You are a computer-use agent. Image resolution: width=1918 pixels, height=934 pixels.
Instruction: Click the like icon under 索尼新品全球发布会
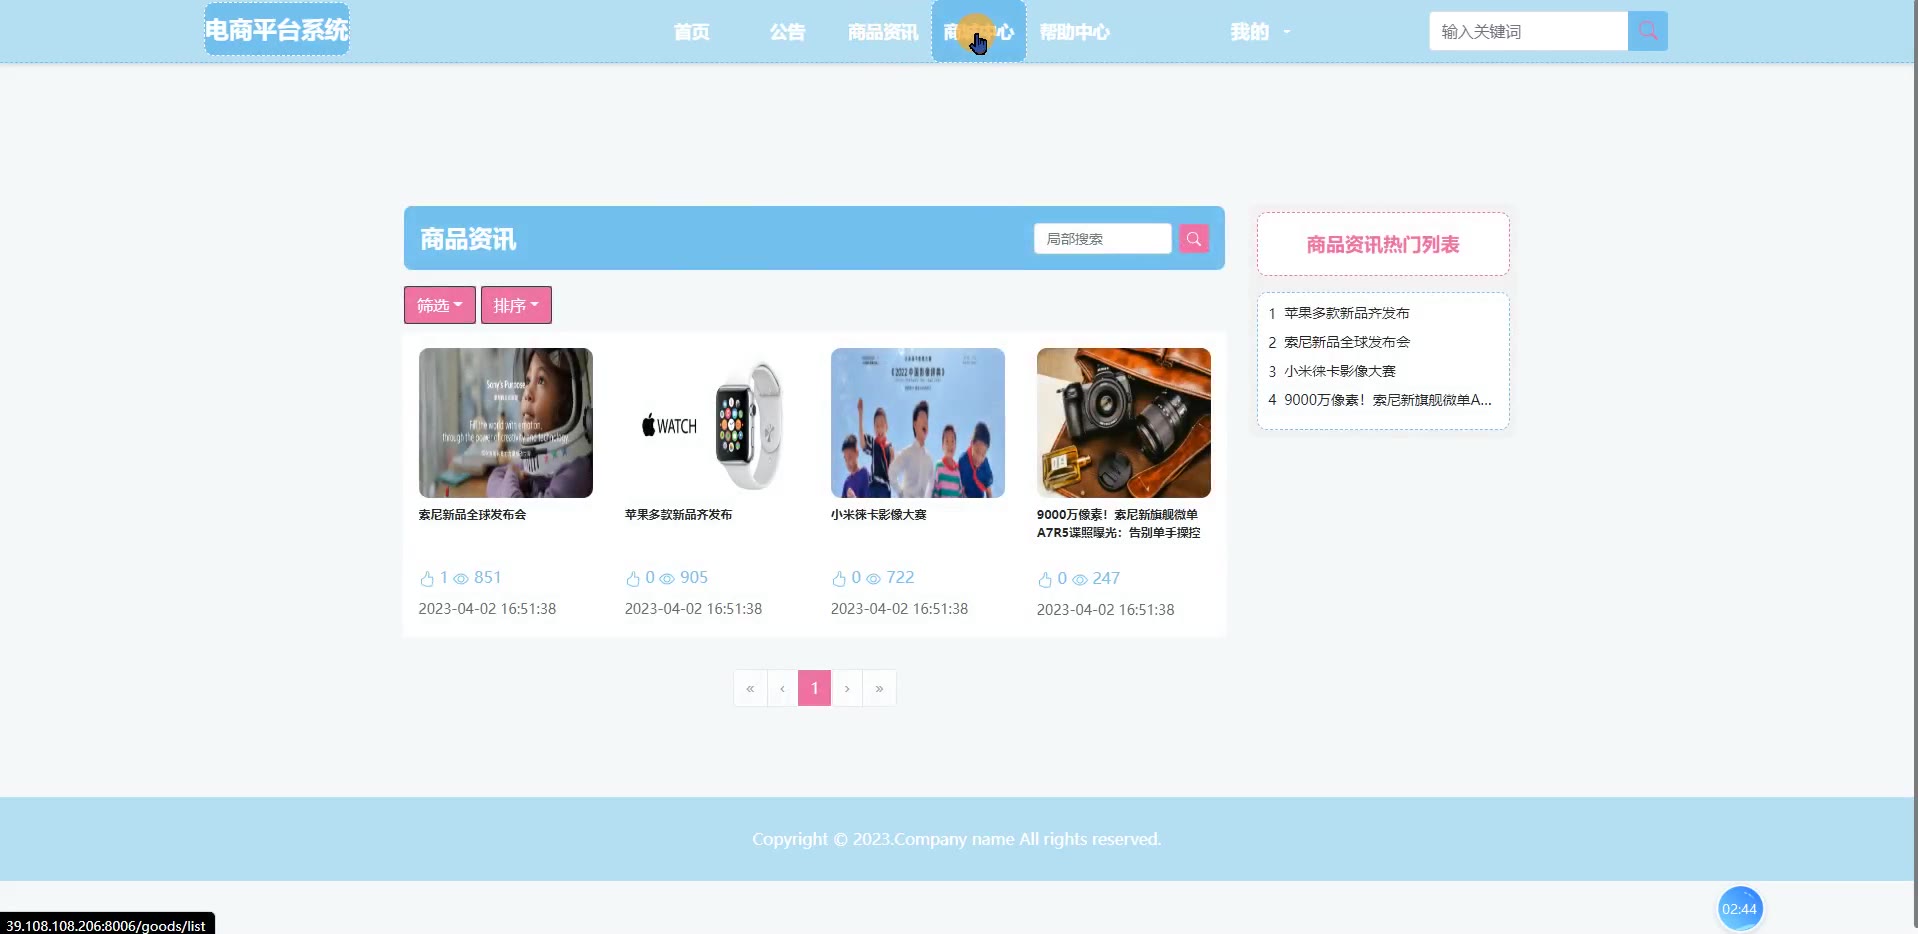[x=427, y=579]
